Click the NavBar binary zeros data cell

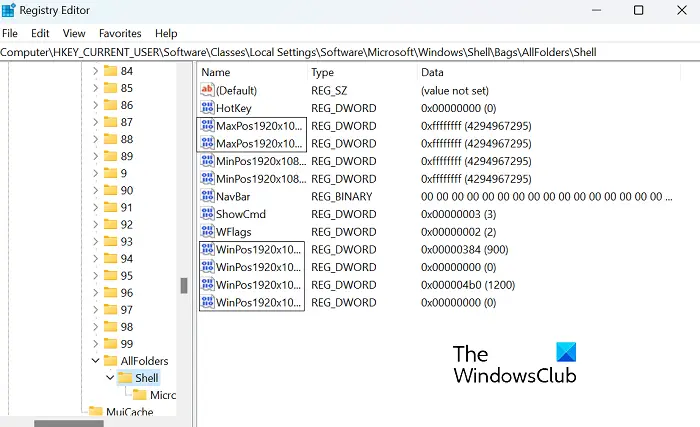(546, 197)
